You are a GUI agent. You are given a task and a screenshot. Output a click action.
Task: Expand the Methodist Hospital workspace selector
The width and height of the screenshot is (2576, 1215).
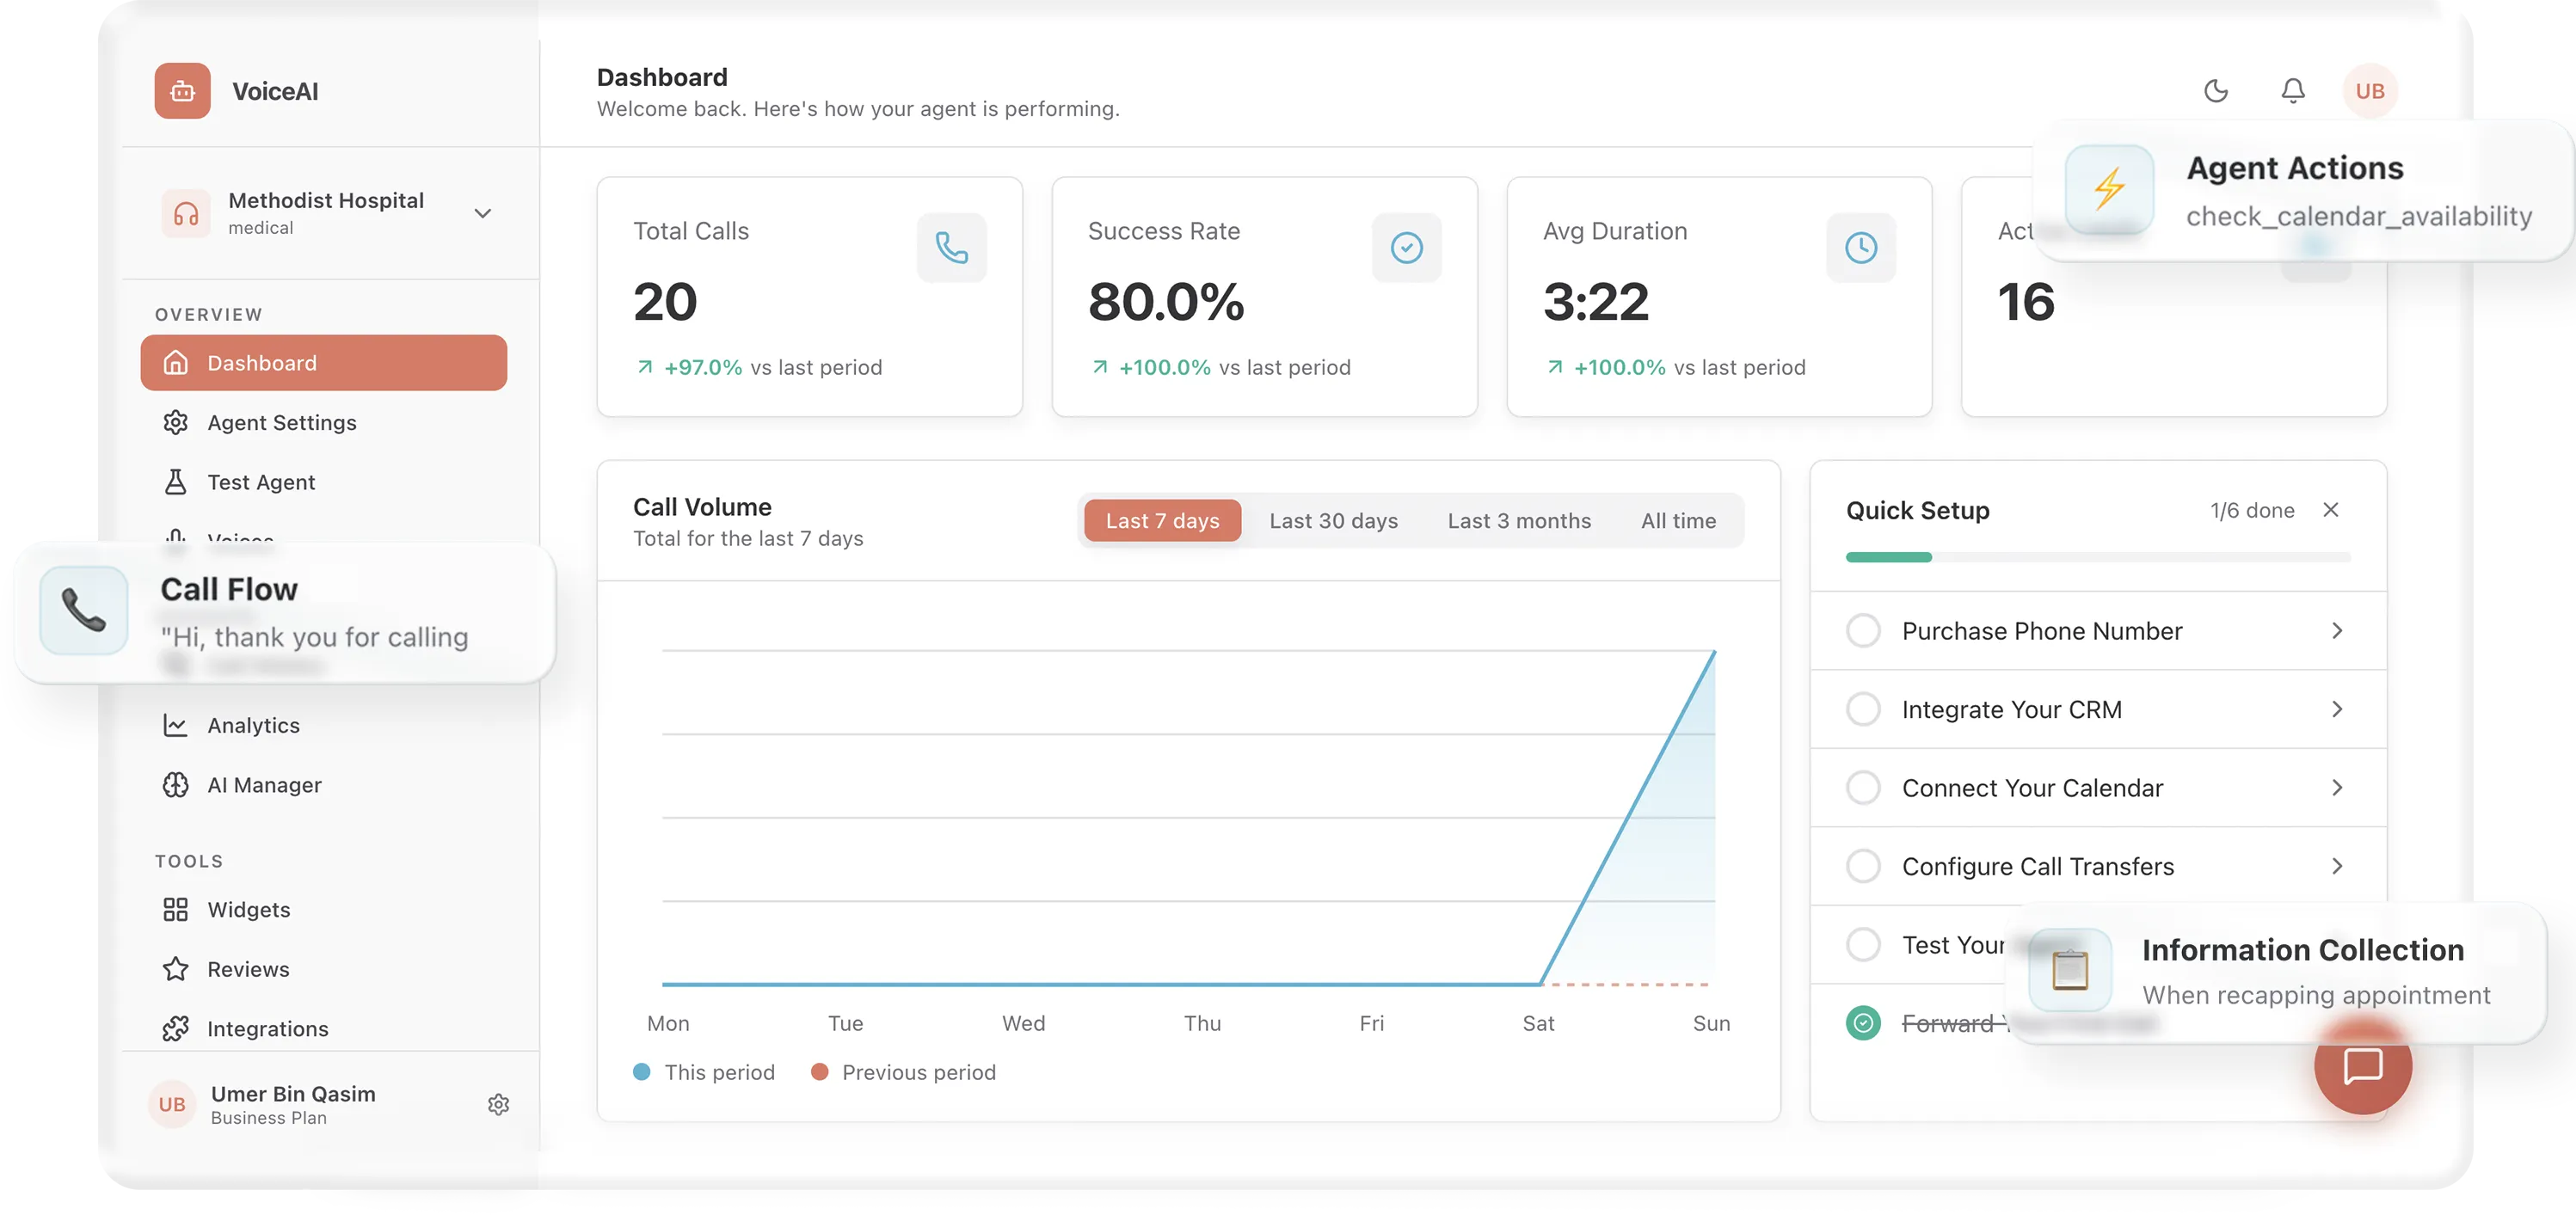click(483, 213)
